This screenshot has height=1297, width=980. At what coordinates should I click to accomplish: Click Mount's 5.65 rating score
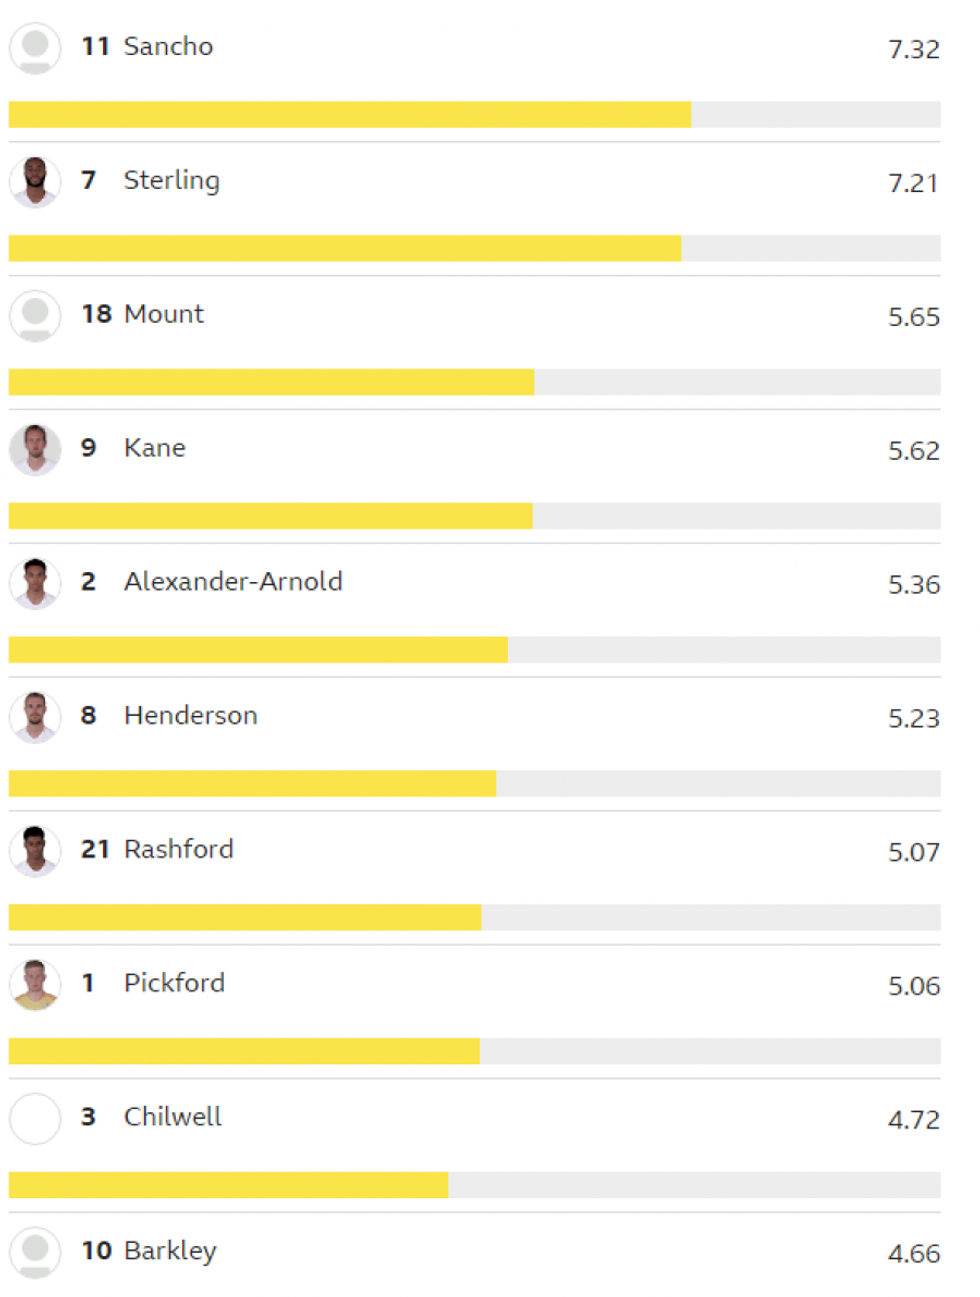(x=913, y=318)
